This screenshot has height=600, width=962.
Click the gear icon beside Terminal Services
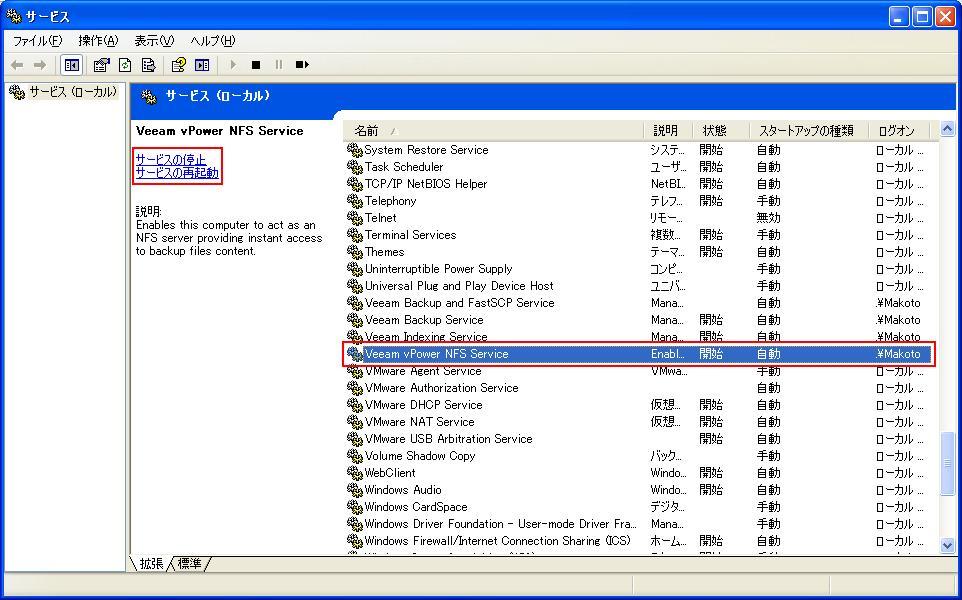click(x=355, y=235)
